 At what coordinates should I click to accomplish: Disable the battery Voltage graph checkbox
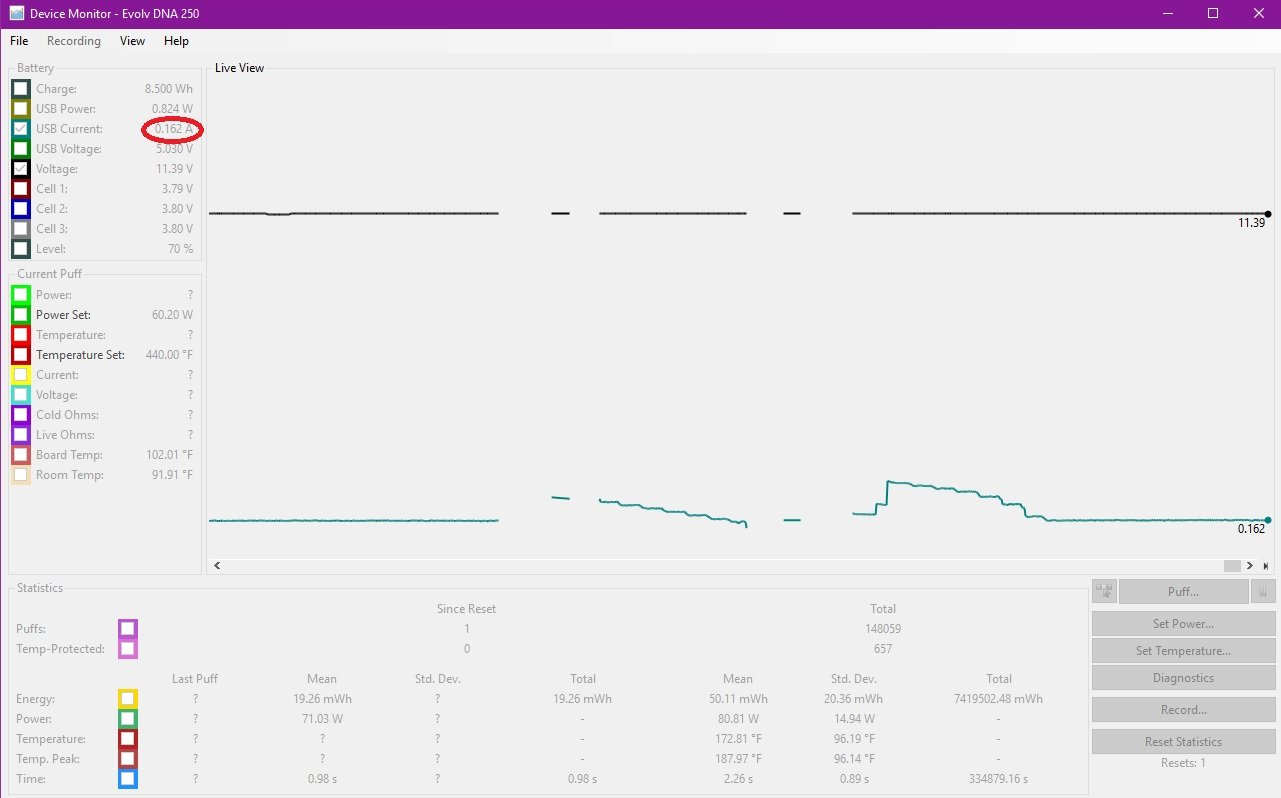click(x=21, y=169)
